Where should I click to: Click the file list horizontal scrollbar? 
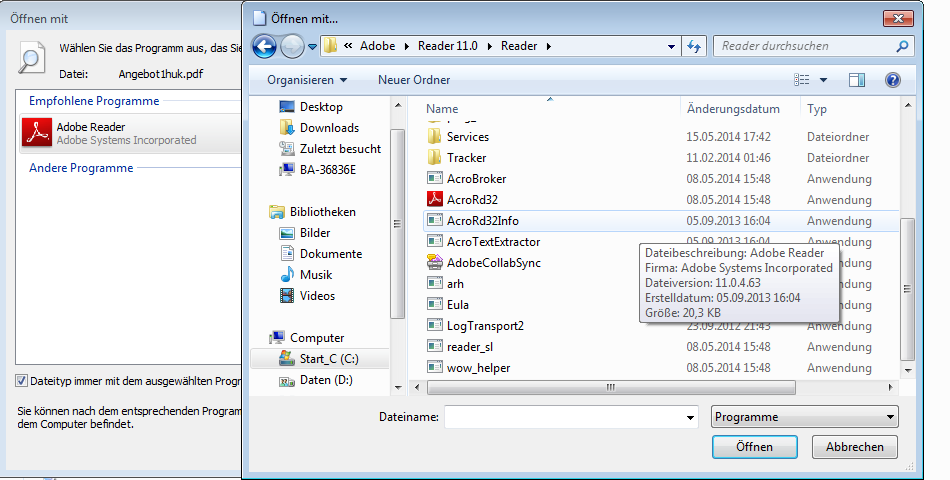611,387
